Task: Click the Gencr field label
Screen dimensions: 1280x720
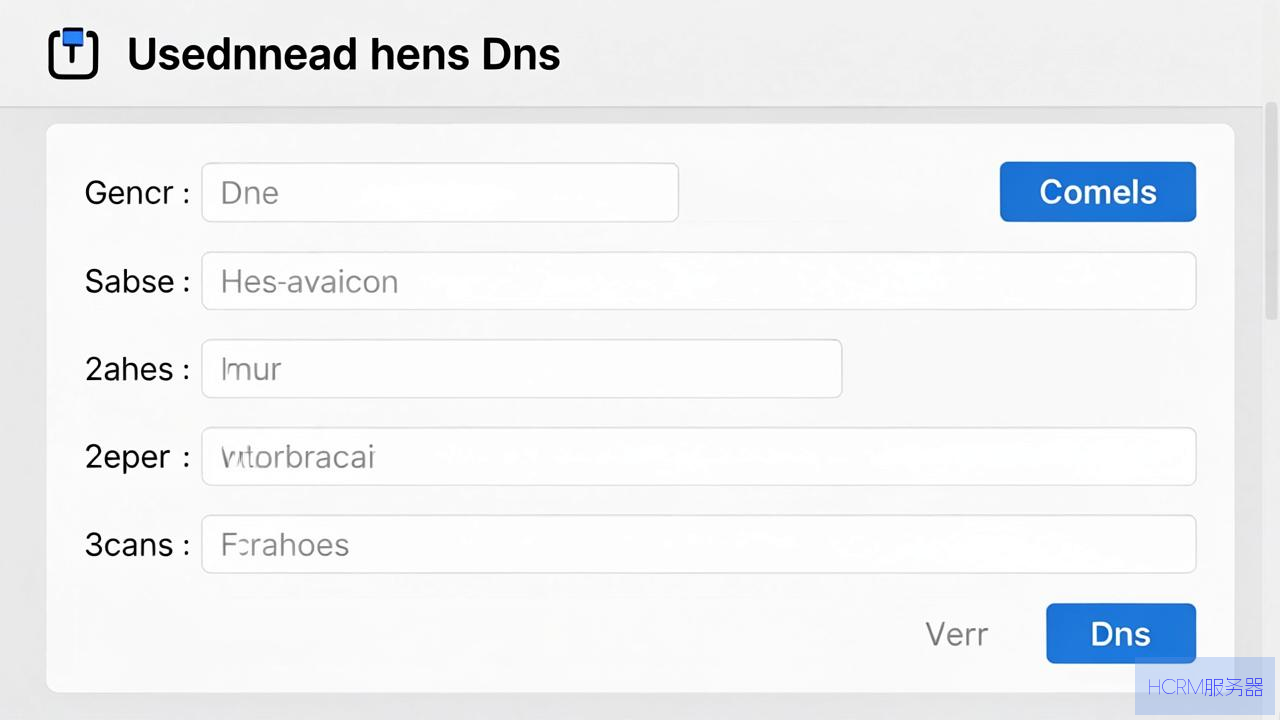Action: 137,192
